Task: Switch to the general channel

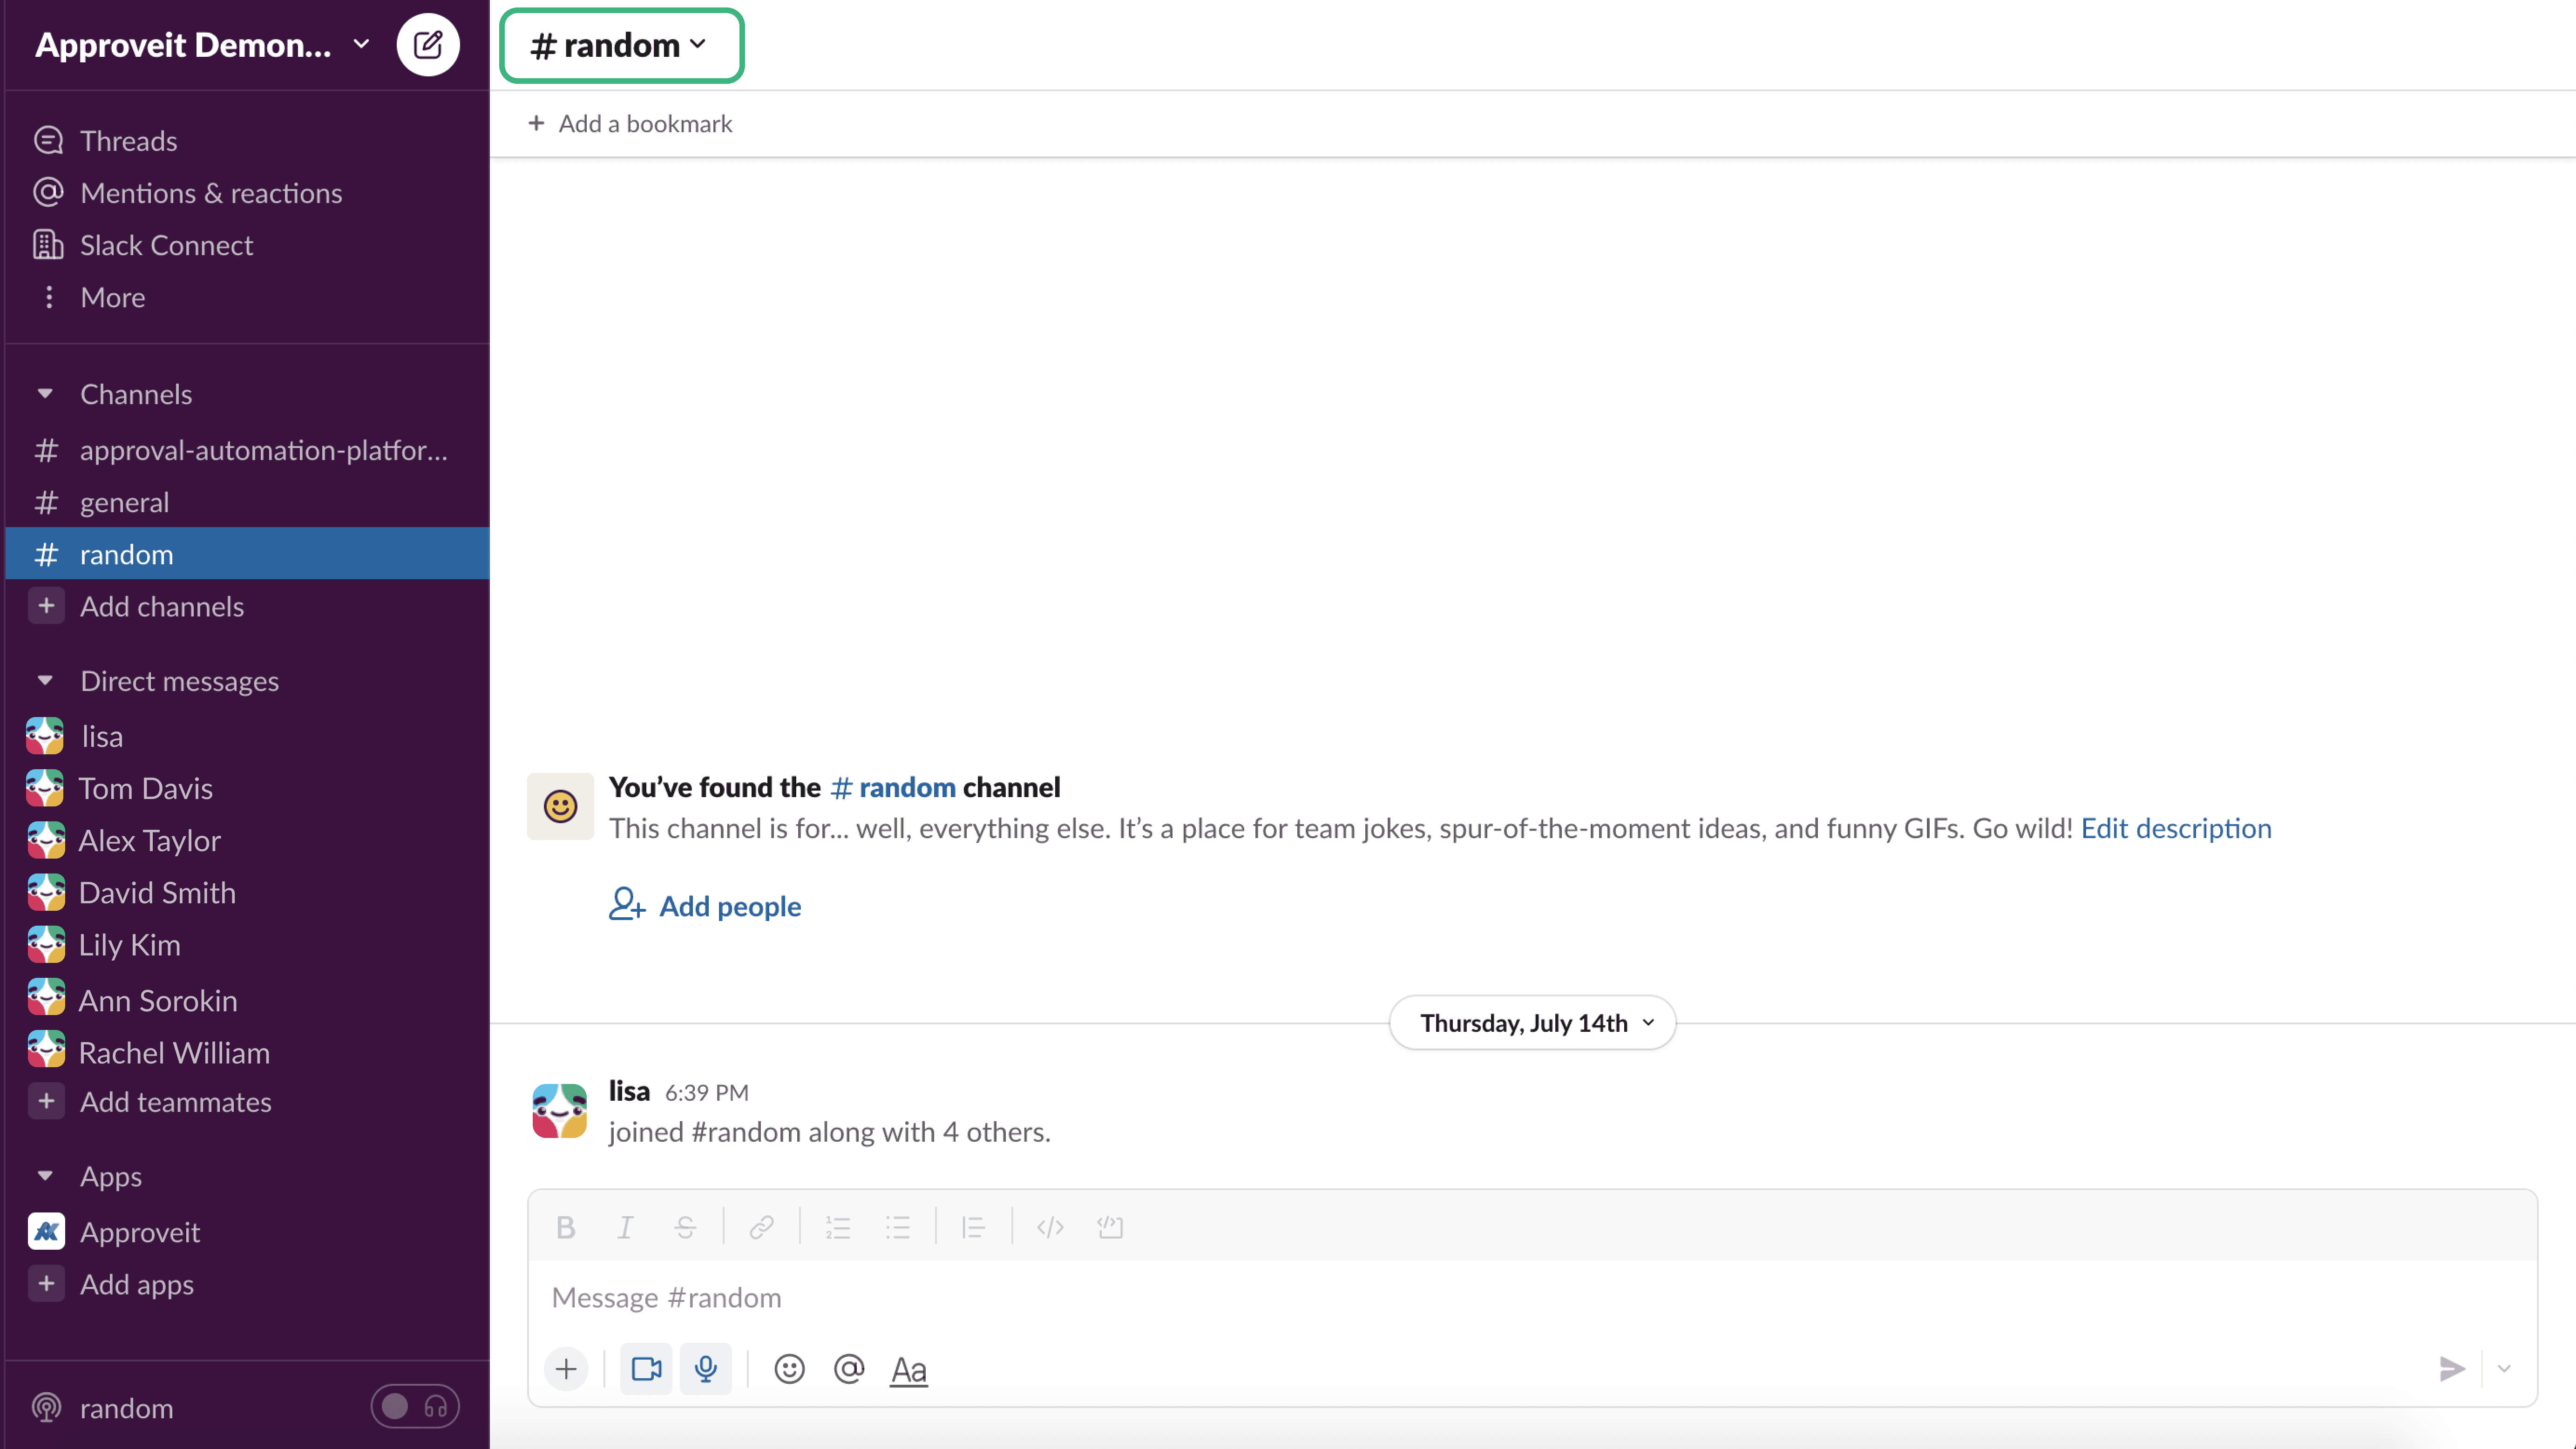Action: pyautogui.click(x=247, y=502)
